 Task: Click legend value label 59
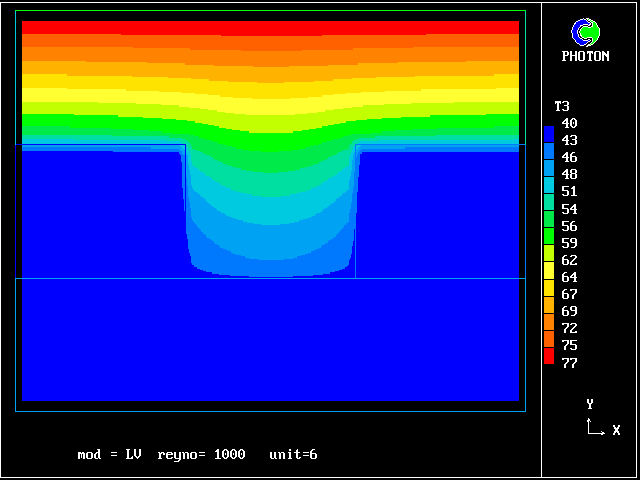(x=569, y=243)
